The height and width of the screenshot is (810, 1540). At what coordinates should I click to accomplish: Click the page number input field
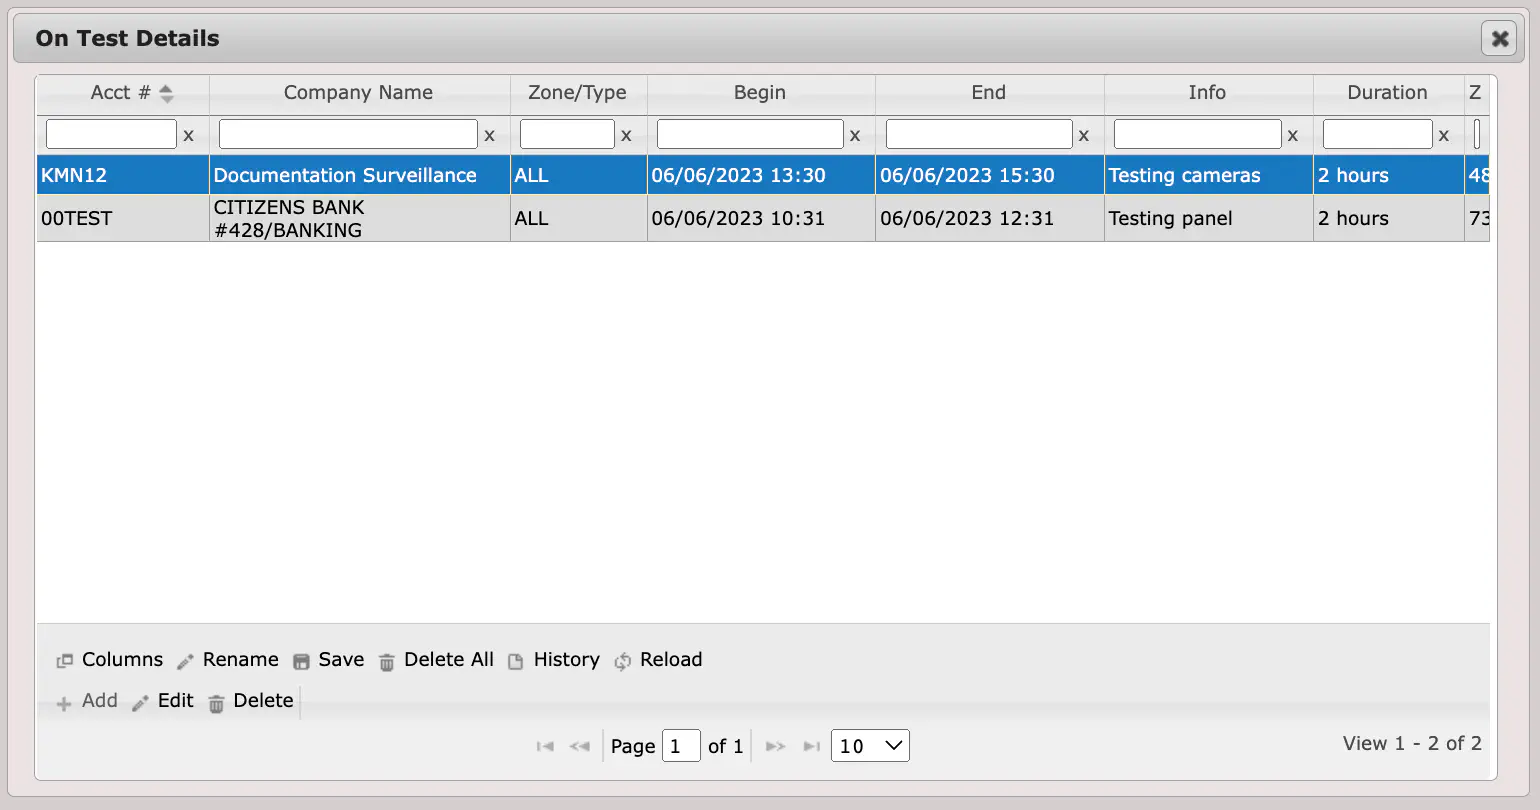point(681,746)
